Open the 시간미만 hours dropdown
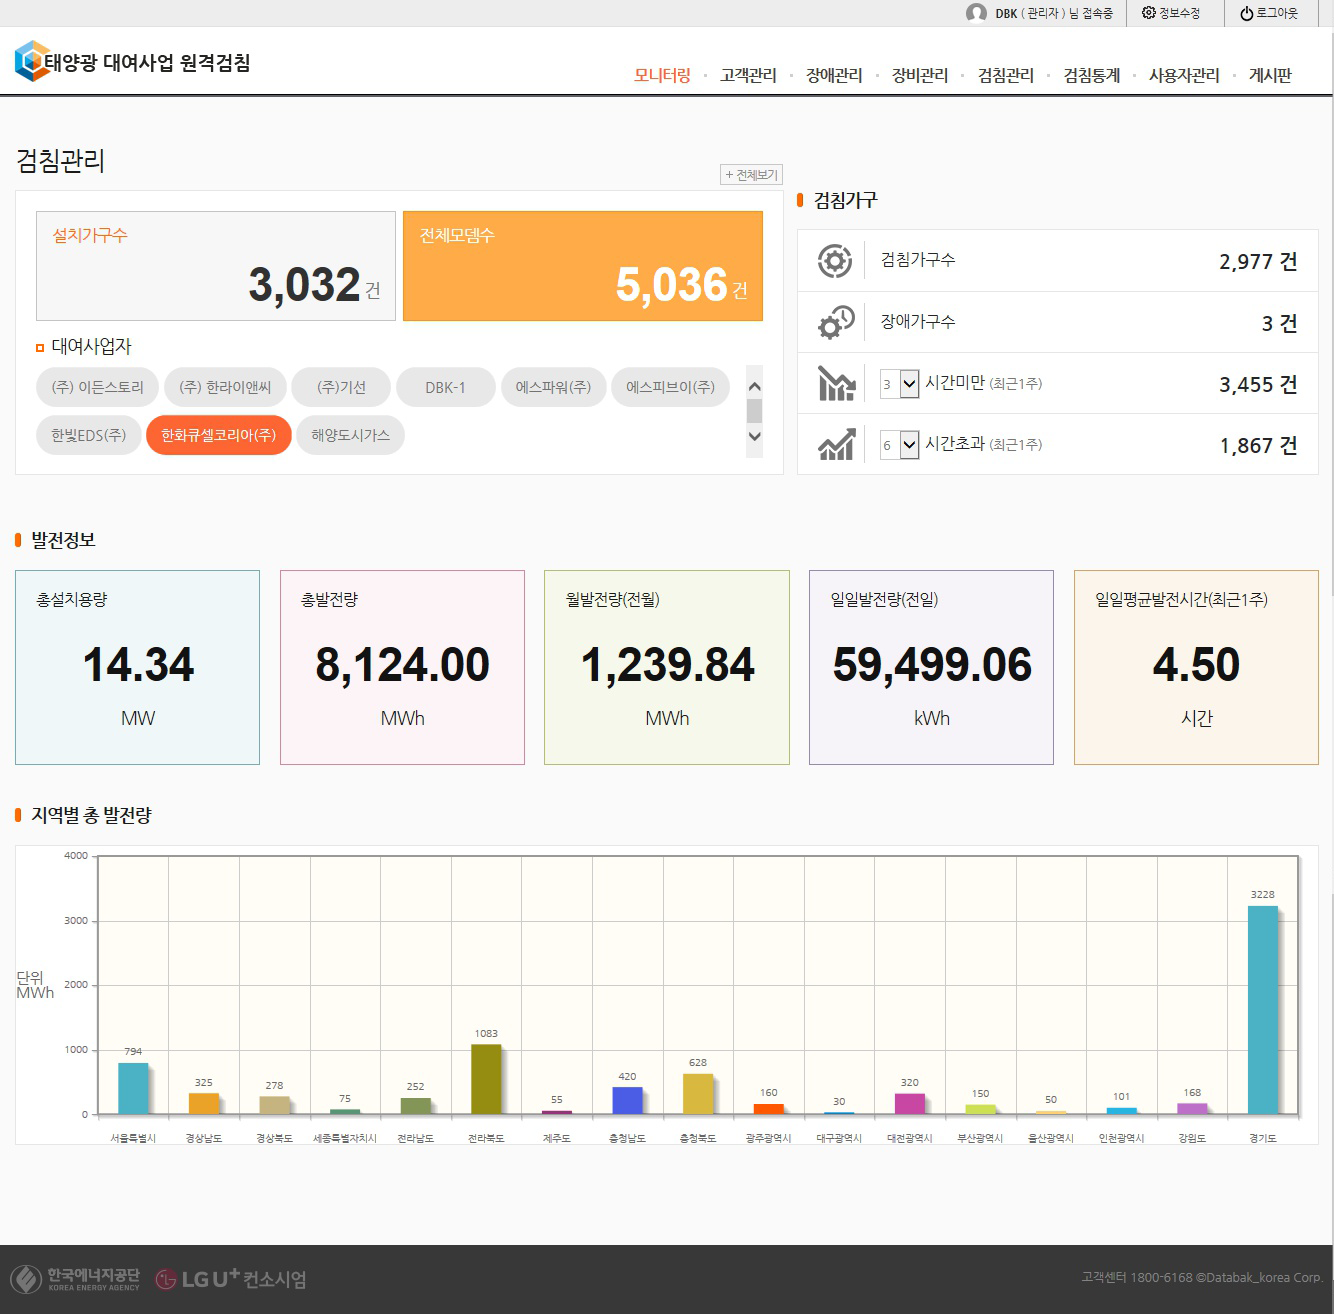Screen dimensions: 1334x1314 click(899, 384)
